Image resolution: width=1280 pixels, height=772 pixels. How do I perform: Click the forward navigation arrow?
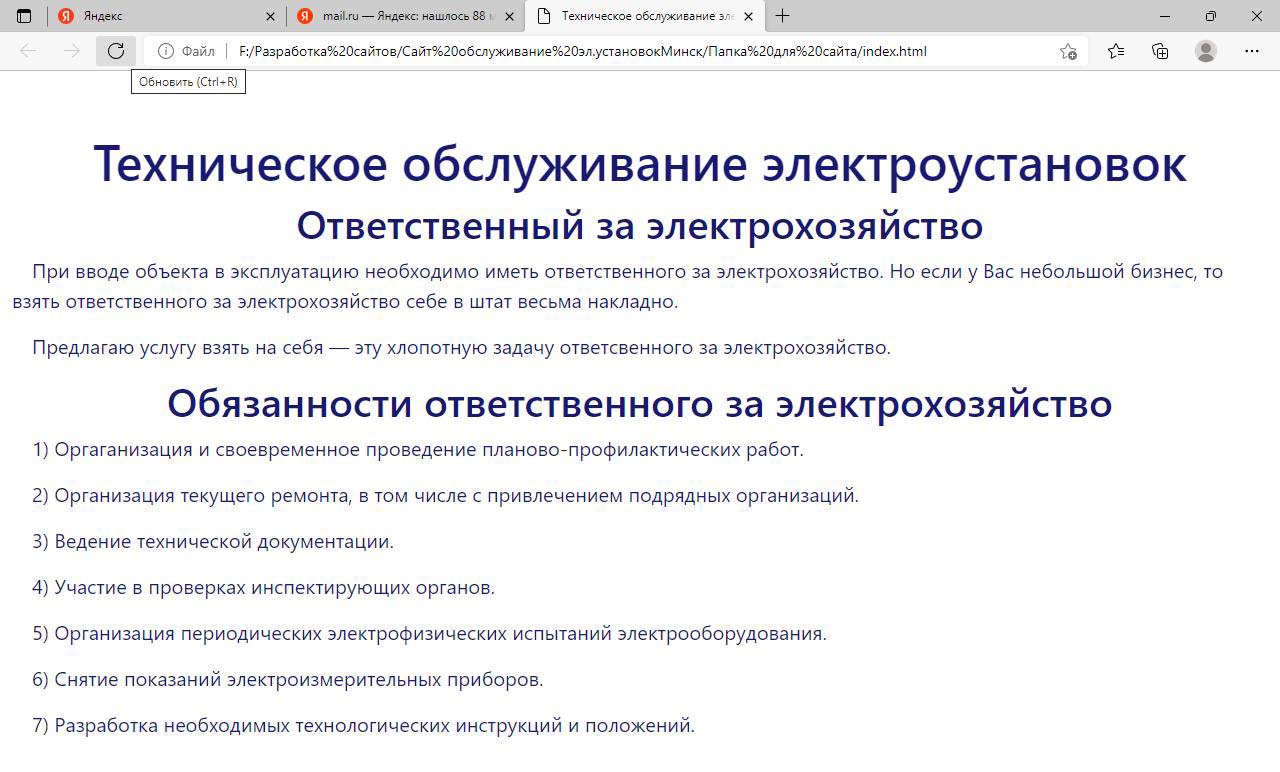pyautogui.click(x=72, y=51)
